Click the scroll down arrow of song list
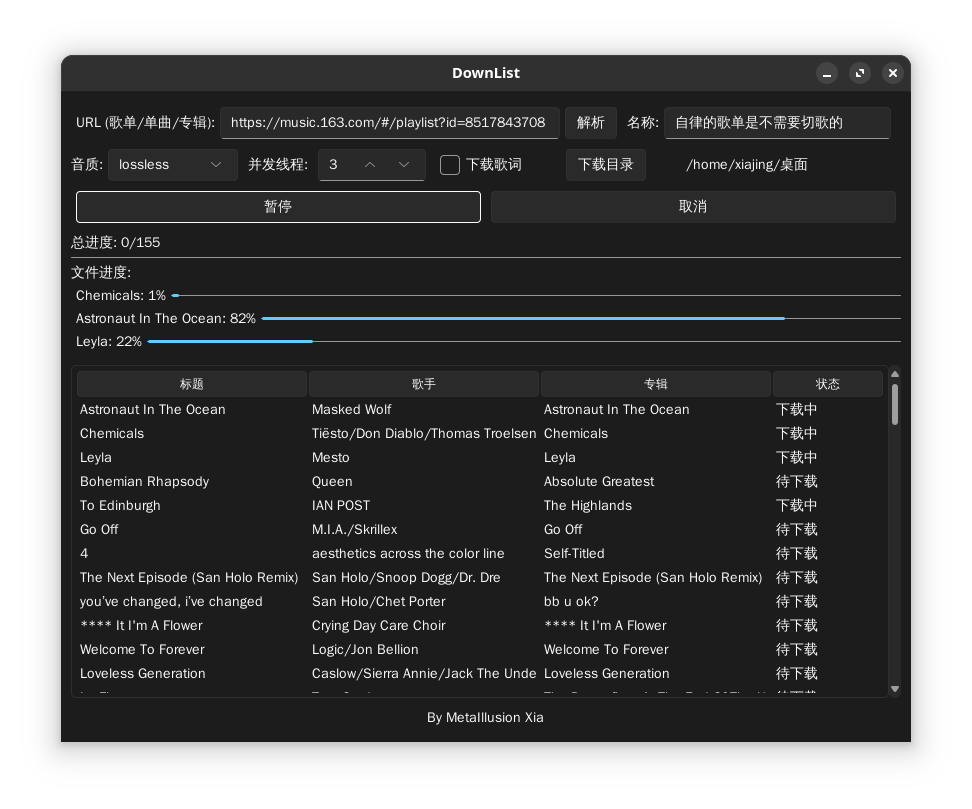The height and width of the screenshot is (809, 972). [x=894, y=688]
